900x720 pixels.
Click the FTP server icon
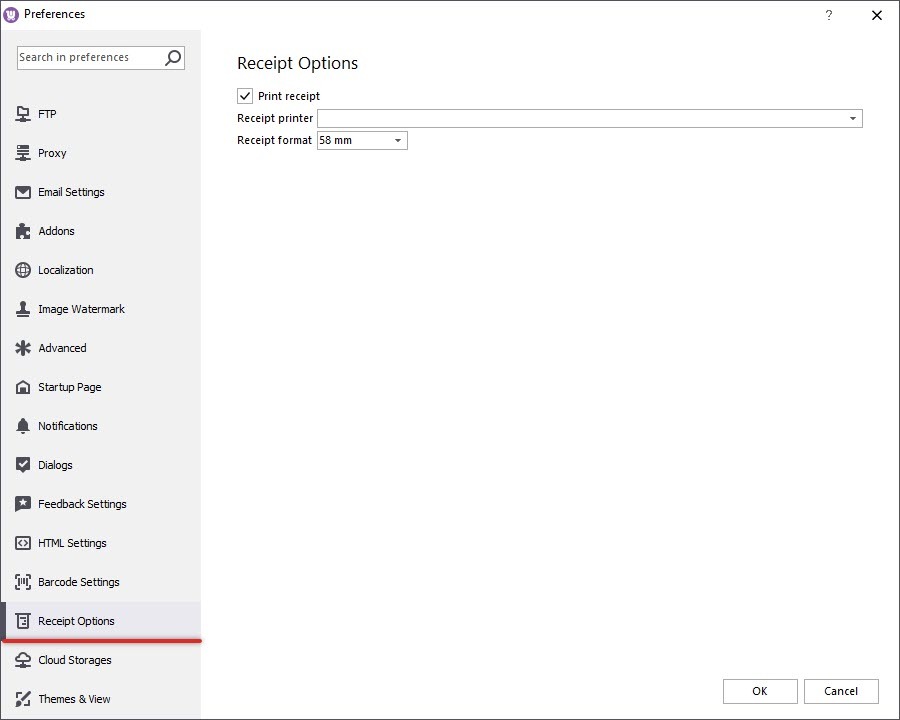(23, 114)
